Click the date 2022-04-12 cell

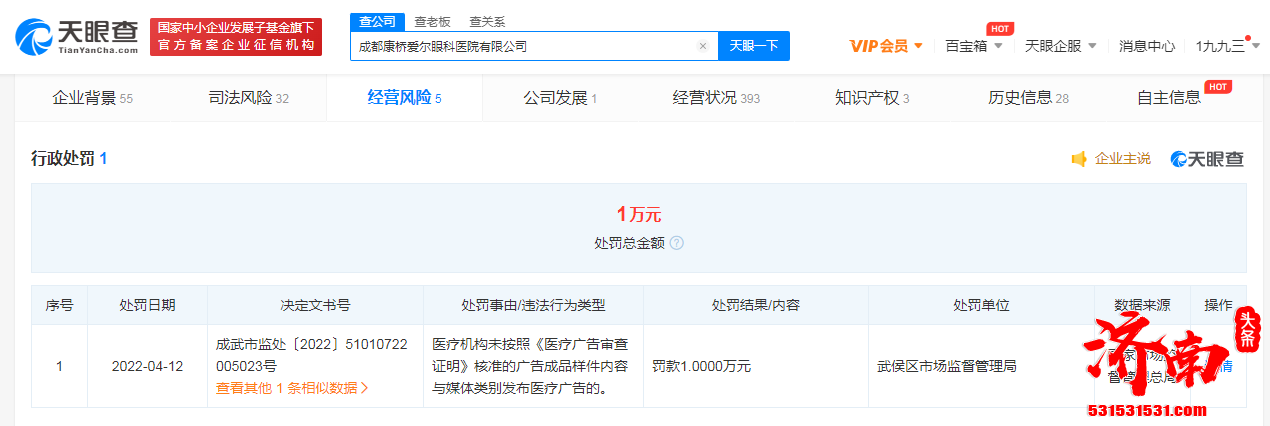(147, 366)
